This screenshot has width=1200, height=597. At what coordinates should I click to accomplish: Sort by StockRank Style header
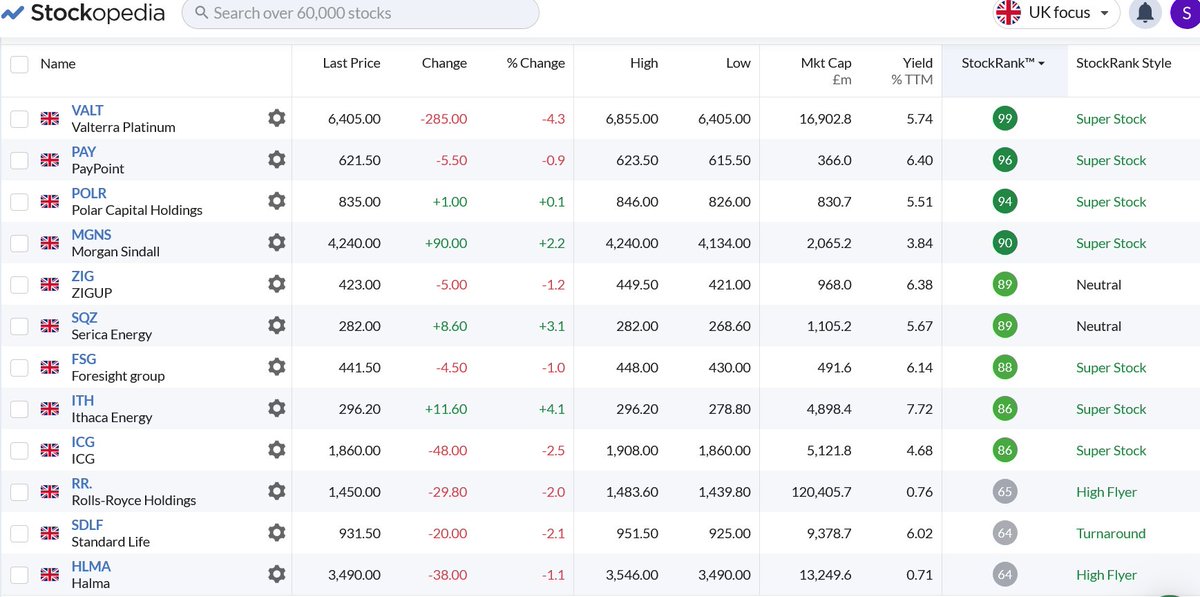1123,63
